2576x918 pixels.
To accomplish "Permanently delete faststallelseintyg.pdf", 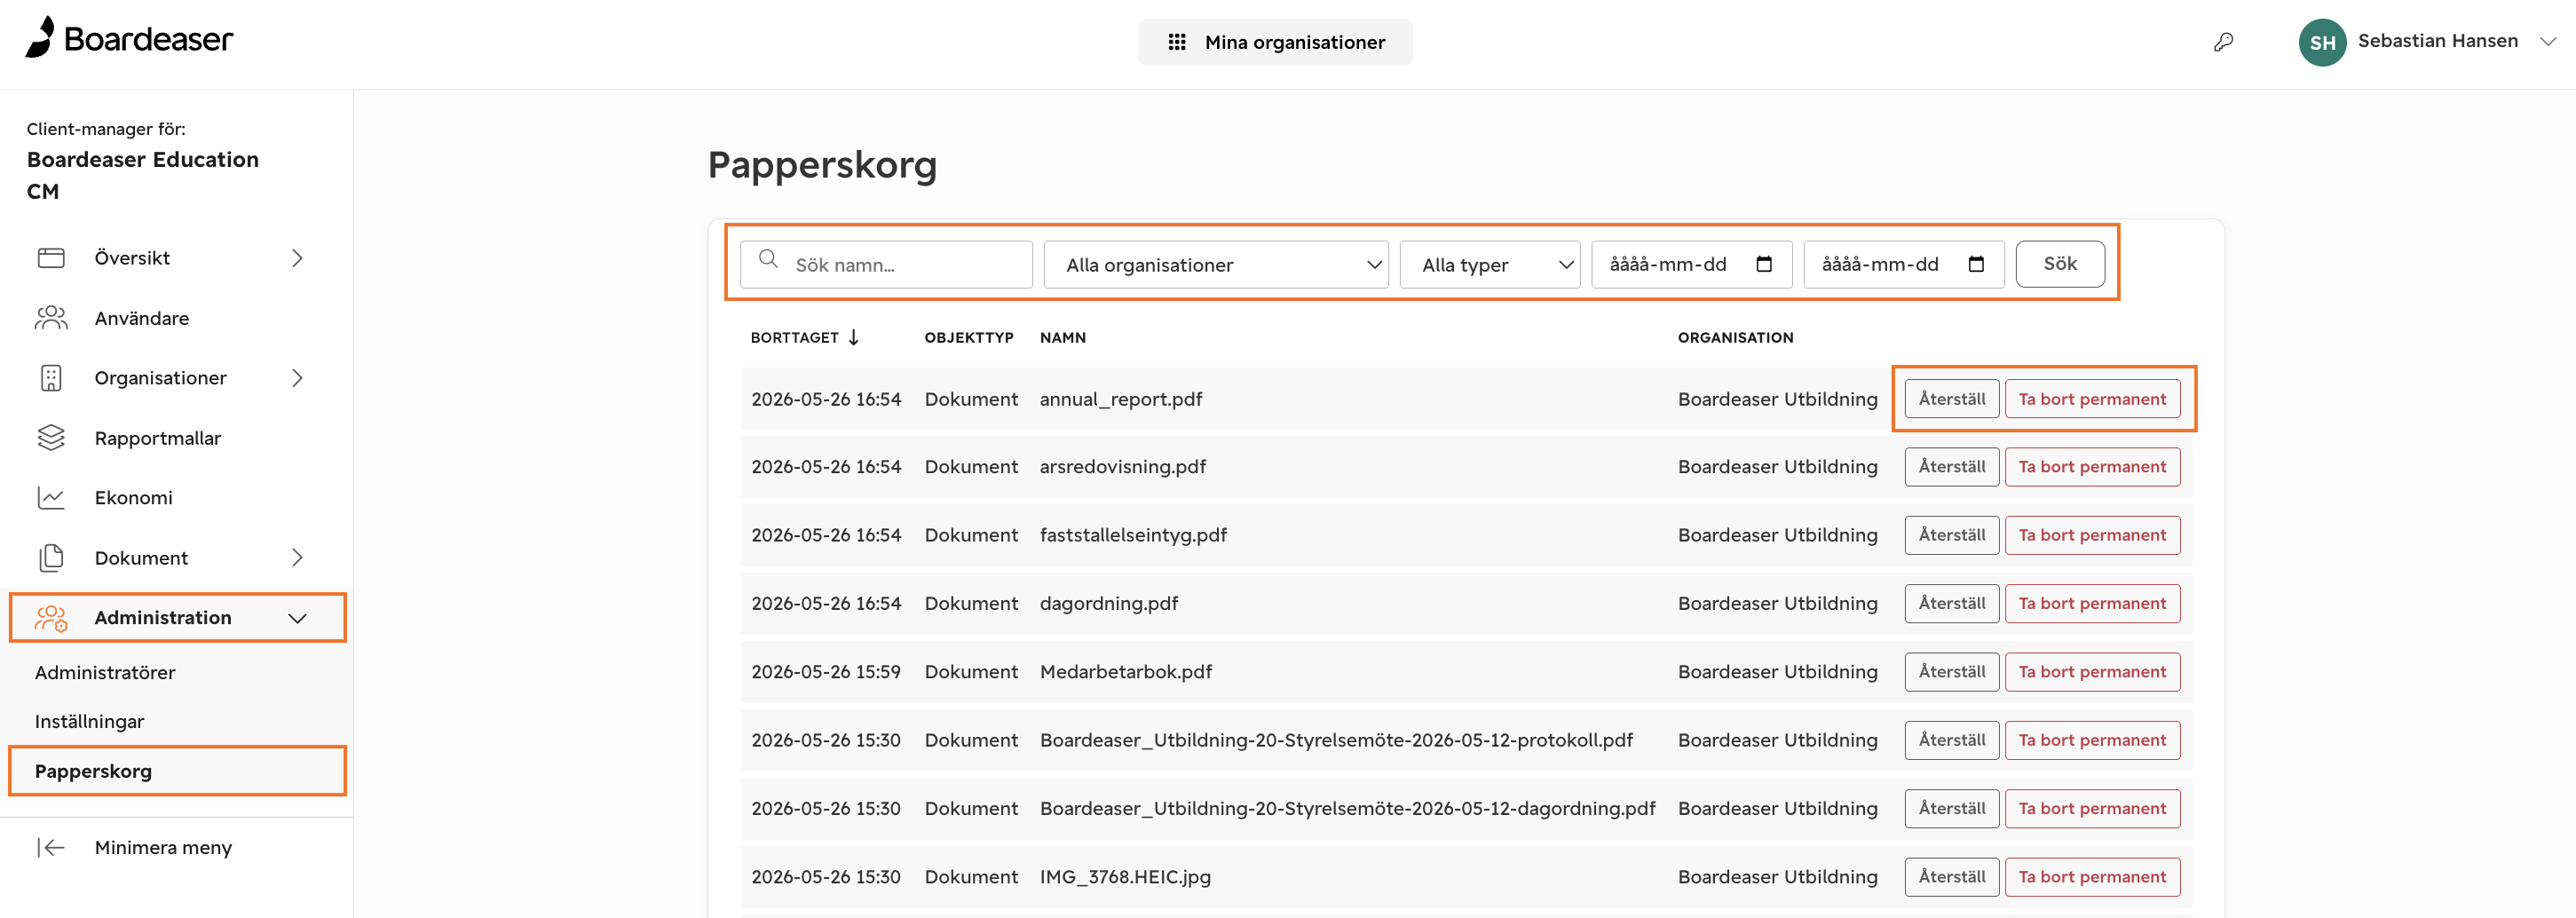I will (x=2092, y=535).
